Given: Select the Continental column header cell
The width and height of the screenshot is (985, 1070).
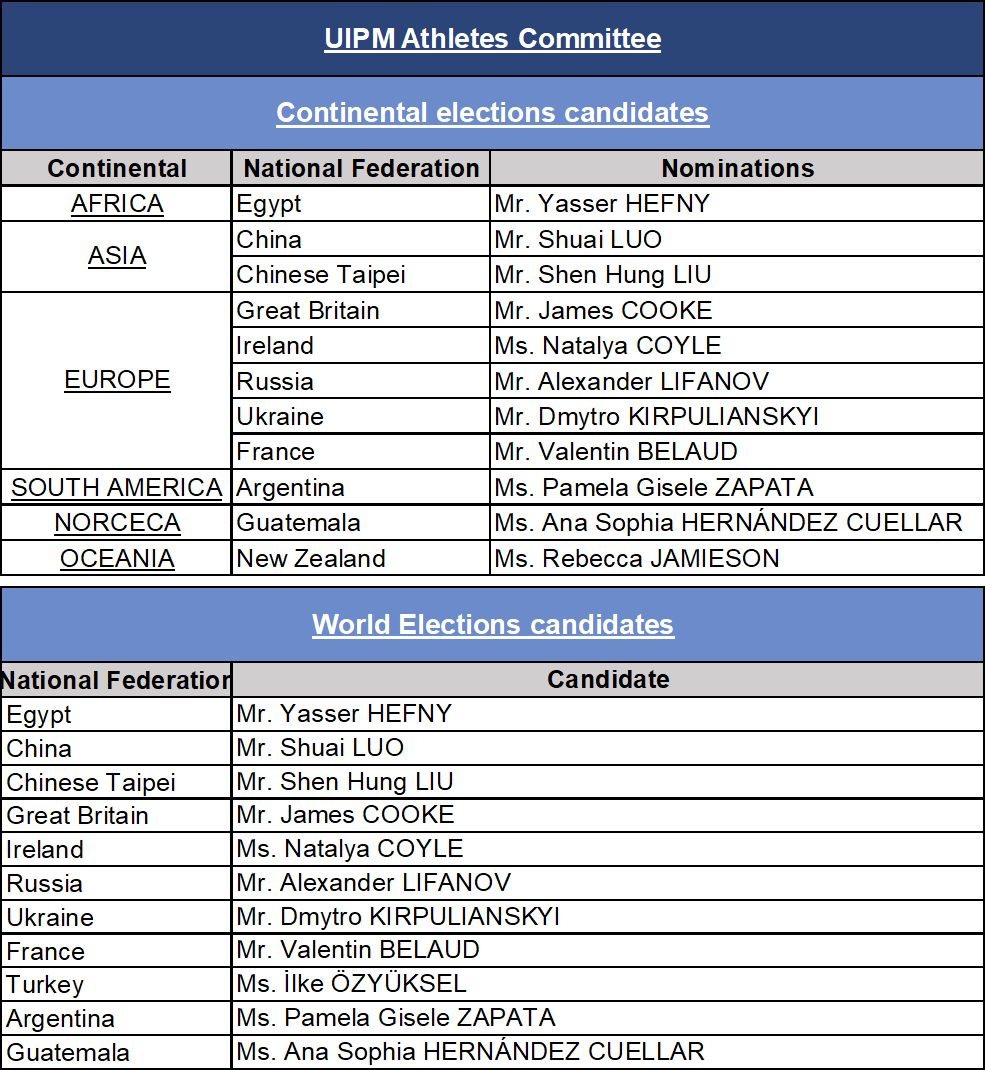Looking at the screenshot, I should pos(117,168).
